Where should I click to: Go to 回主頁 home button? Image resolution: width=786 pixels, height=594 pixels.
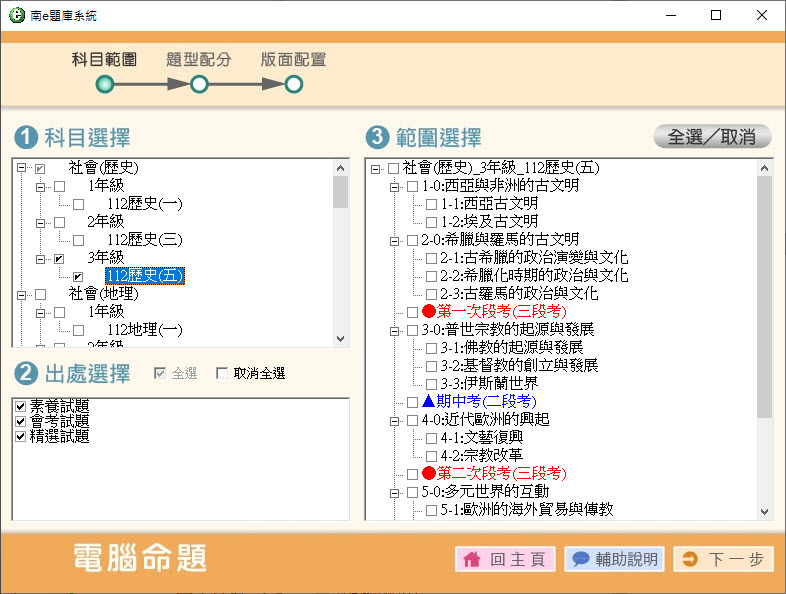point(505,559)
